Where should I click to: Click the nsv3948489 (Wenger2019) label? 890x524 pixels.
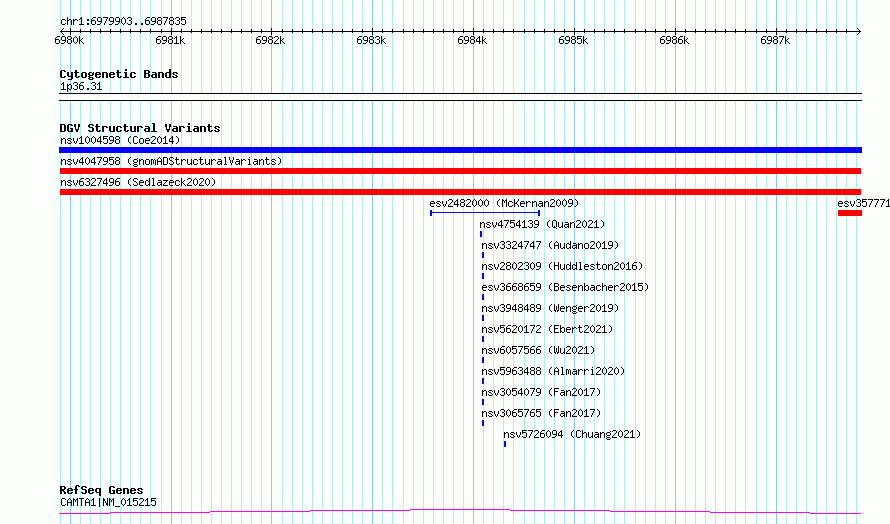pos(550,308)
